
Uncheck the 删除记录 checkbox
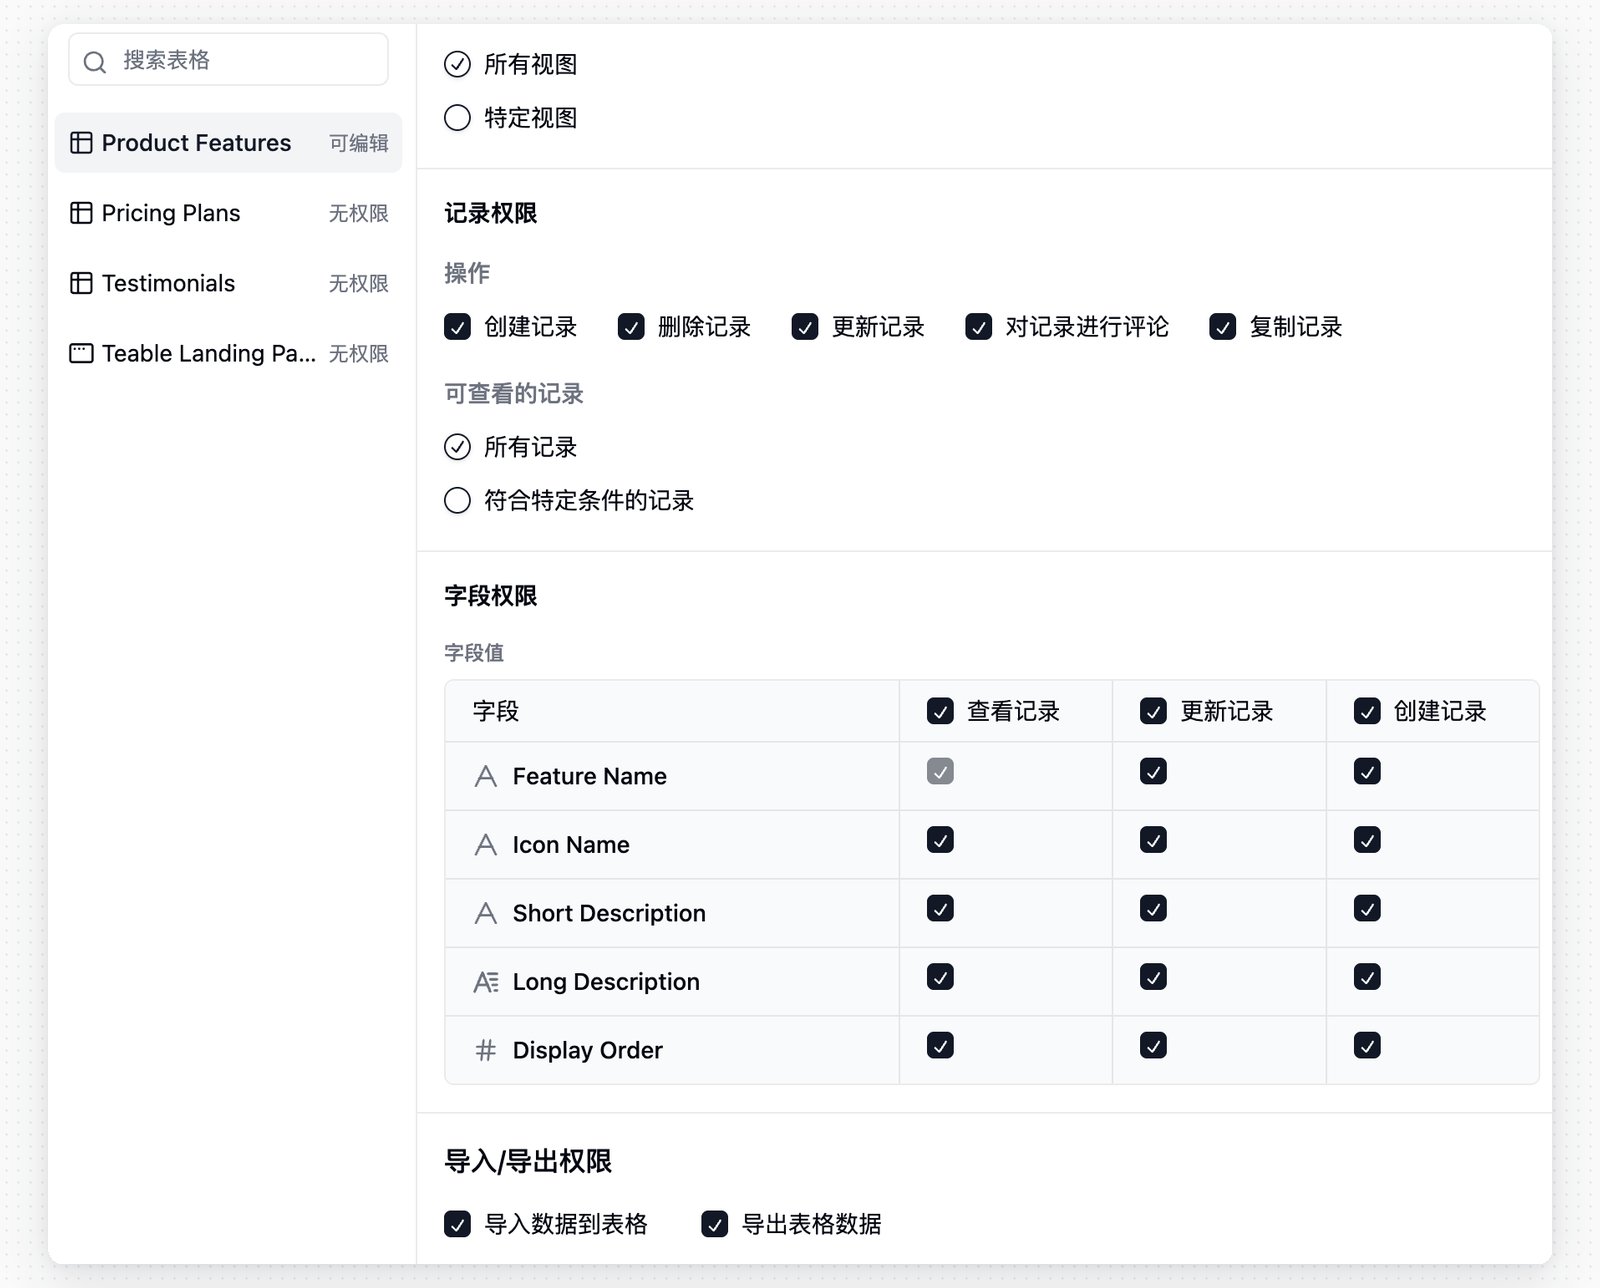[x=631, y=327]
